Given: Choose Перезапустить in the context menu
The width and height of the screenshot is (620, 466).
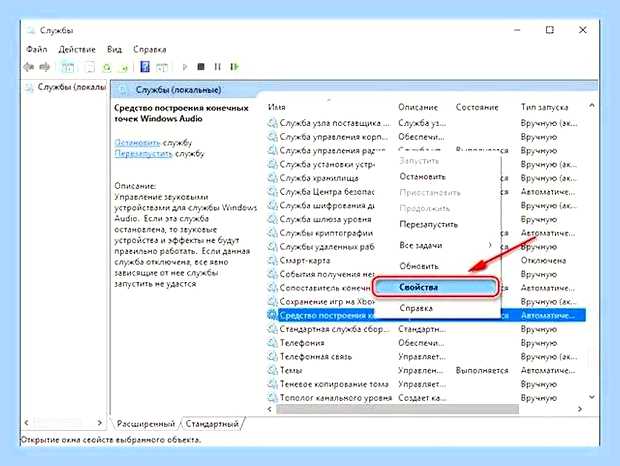Looking at the screenshot, I should pyautogui.click(x=428, y=224).
